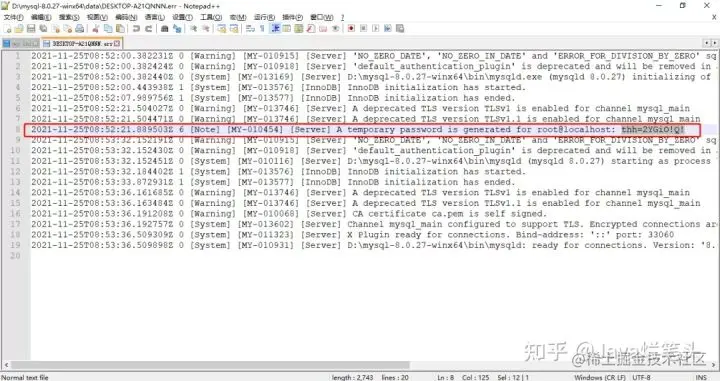Open the 文件(F) menu
720x381 pixels.
(13, 17)
